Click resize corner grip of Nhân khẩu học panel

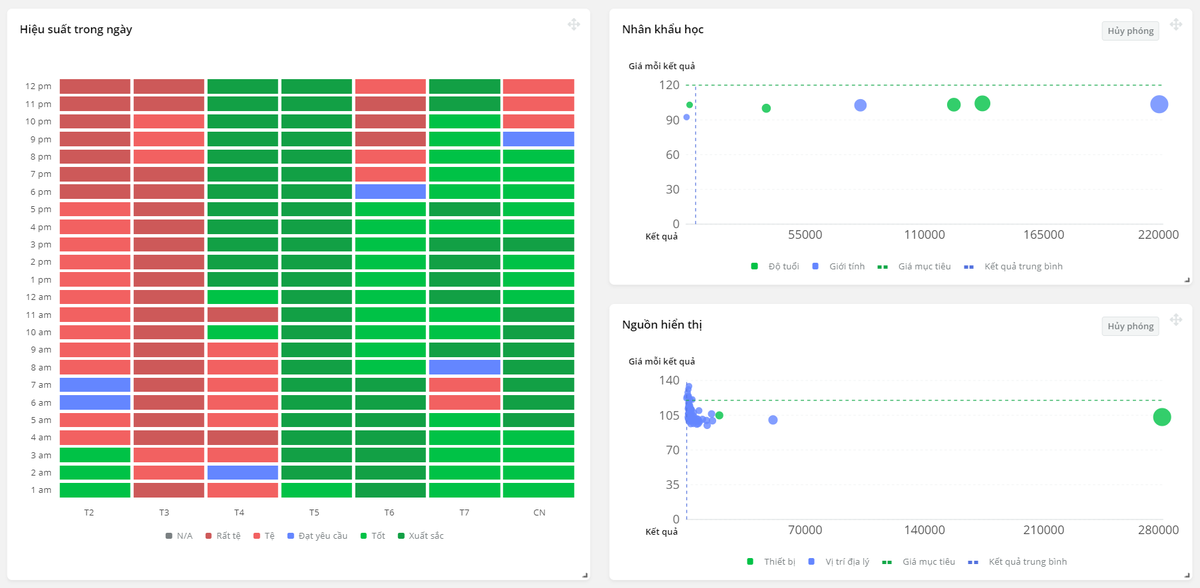1187,280
